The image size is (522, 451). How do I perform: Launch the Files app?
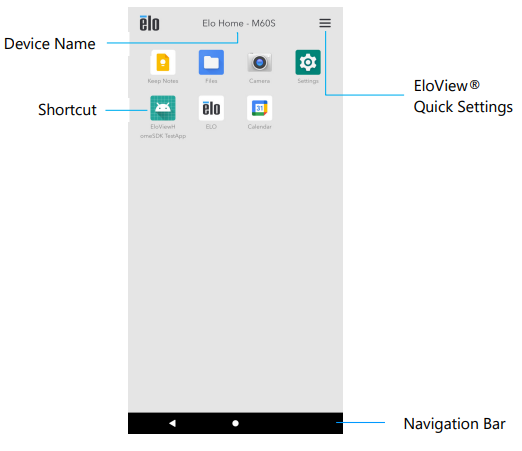pyautogui.click(x=211, y=62)
